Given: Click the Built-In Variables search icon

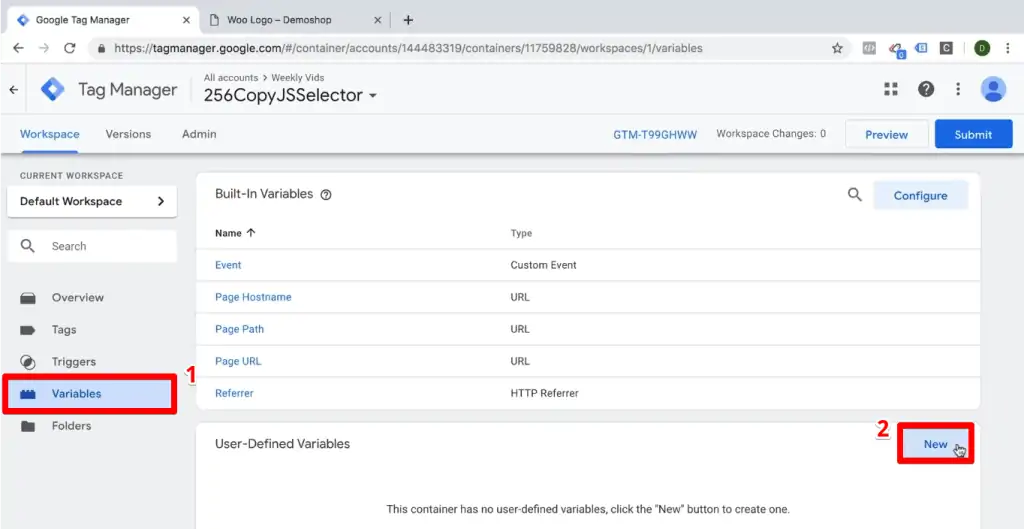Looking at the screenshot, I should [854, 195].
